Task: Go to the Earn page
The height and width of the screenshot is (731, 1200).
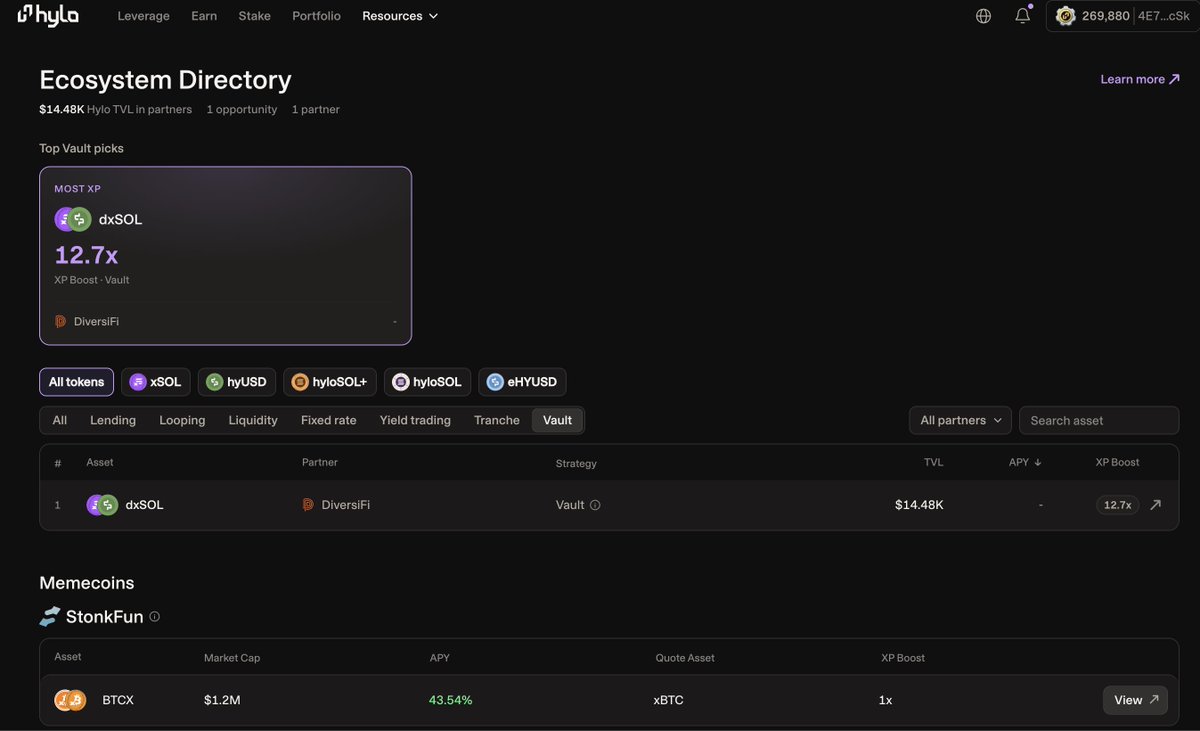Action: click(204, 16)
